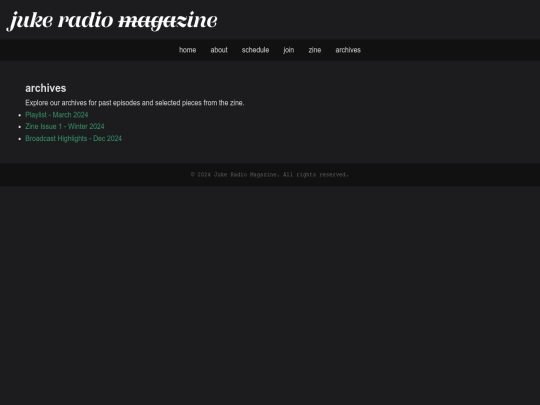This screenshot has height=405, width=540.
Task: Click the juke radio magazine logo
Action: [x=112, y=21]
